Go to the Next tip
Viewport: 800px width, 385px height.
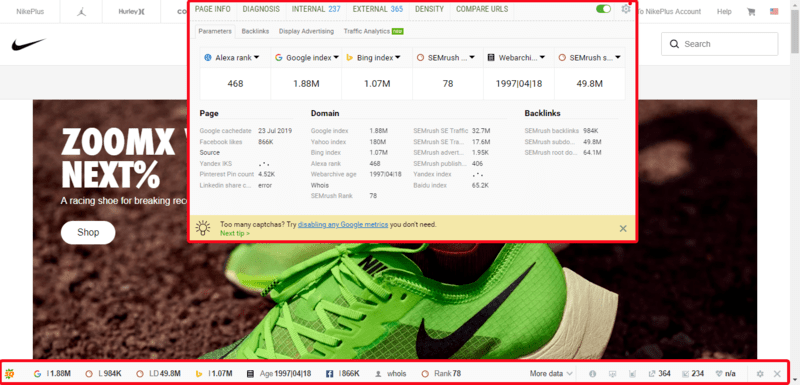pyautogui.click(x=235, y=233)
